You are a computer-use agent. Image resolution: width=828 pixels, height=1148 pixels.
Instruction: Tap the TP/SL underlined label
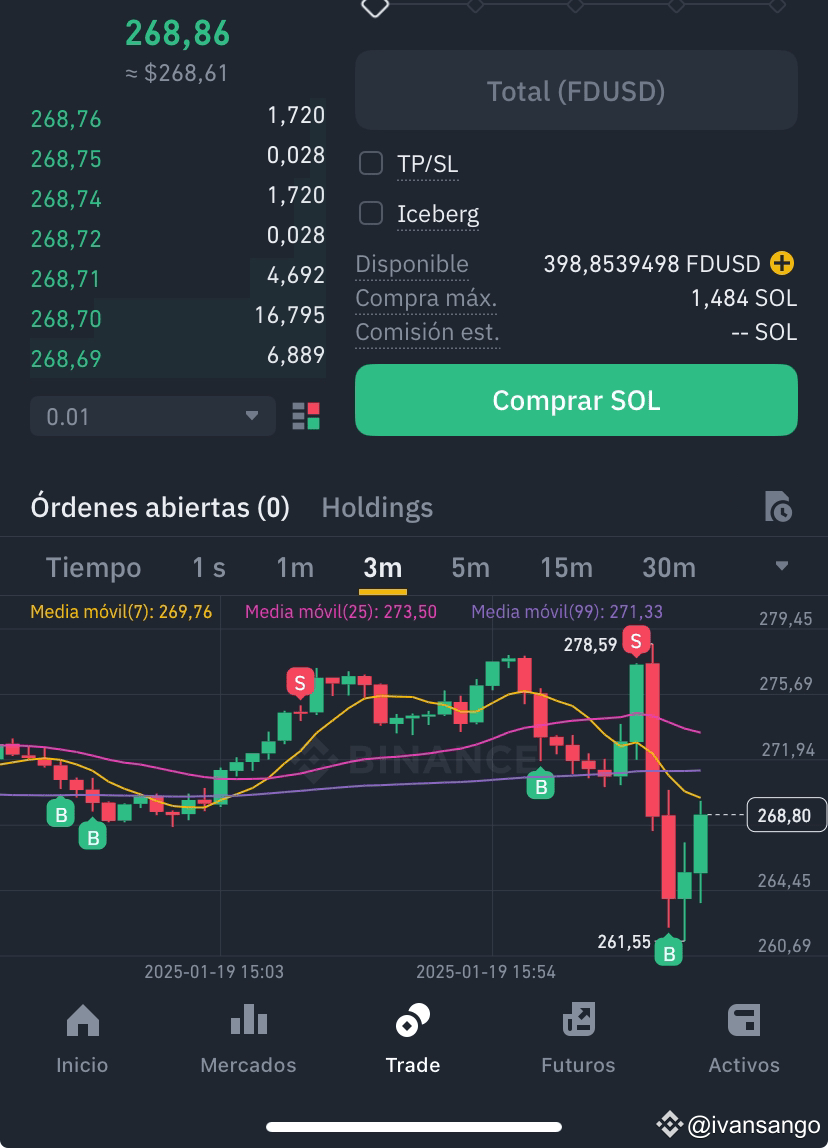[428, 163]
